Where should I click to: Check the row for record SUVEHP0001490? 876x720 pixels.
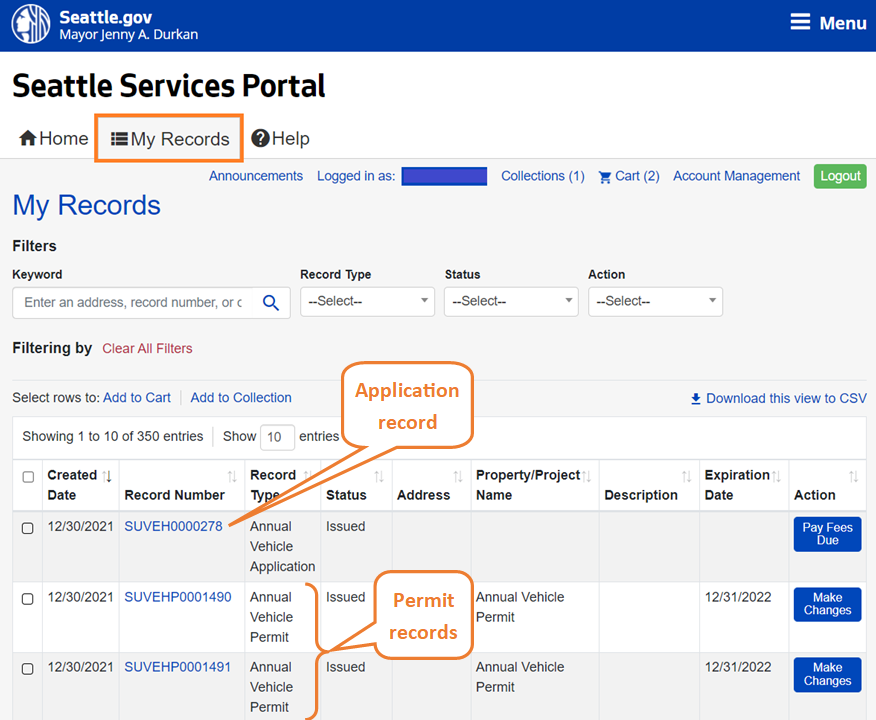(x=28, y=599)
